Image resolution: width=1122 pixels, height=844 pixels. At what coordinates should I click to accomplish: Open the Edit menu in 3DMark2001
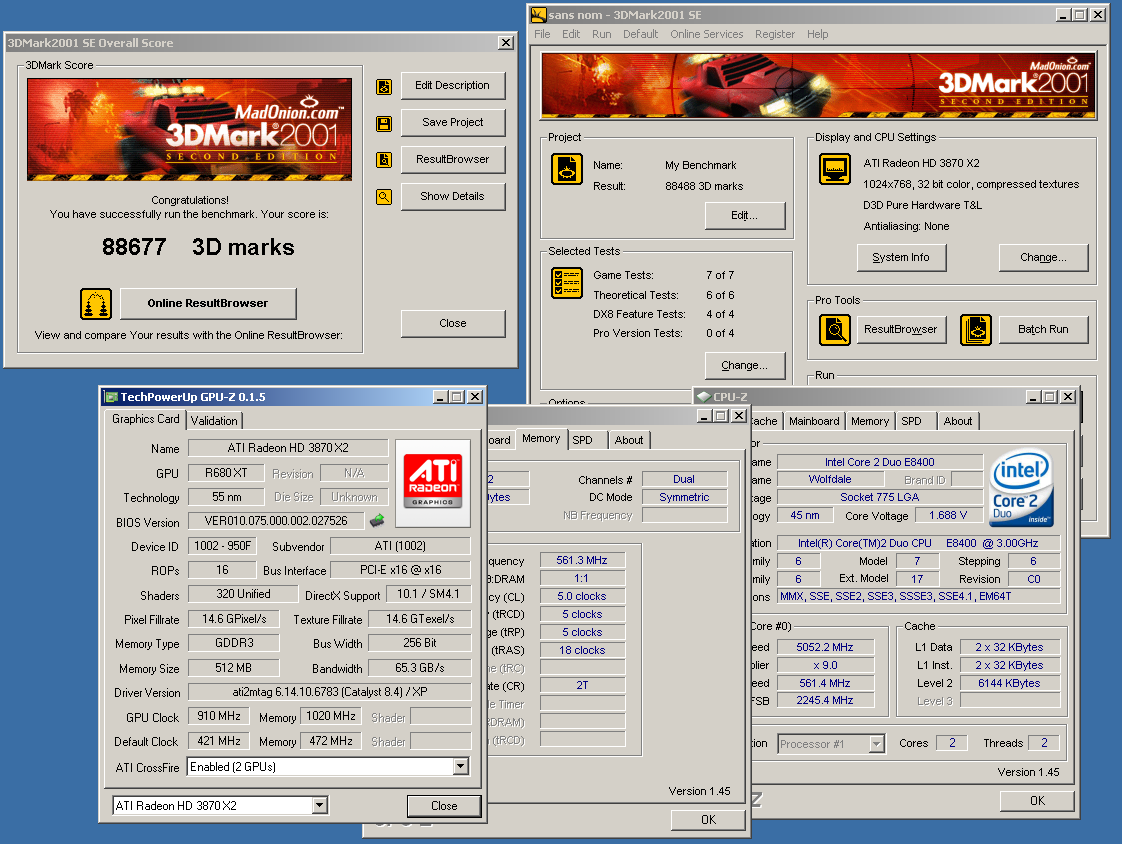[x=571, y=34]
